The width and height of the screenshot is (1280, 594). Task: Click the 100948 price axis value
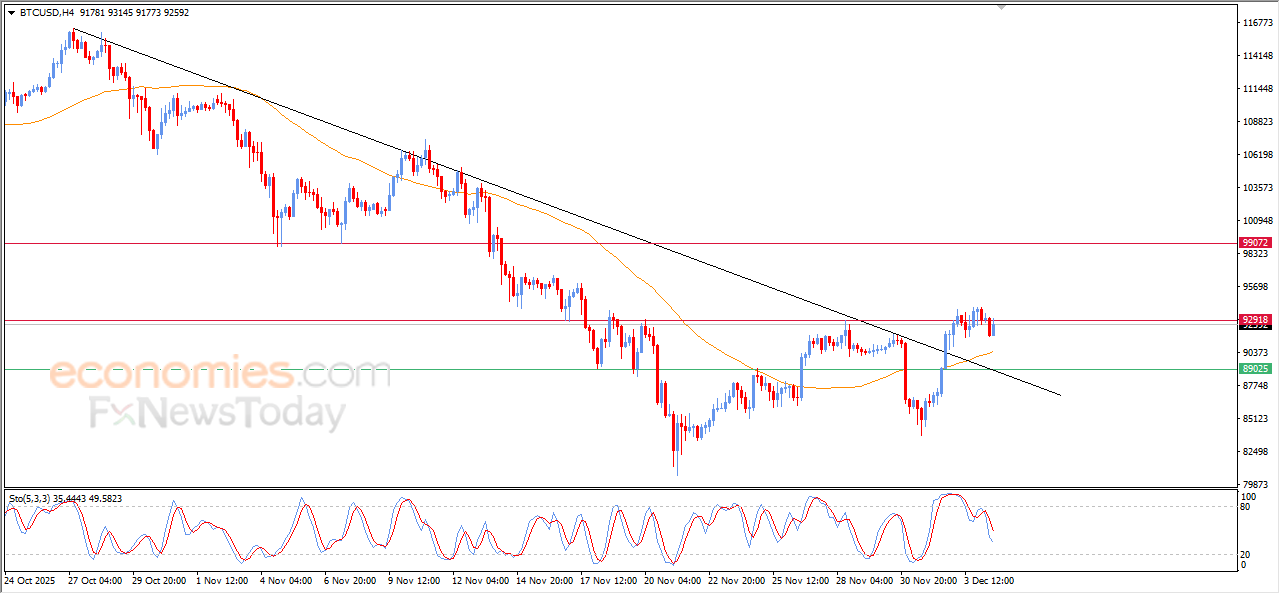pyautogui.click(x=1256, y=221)
